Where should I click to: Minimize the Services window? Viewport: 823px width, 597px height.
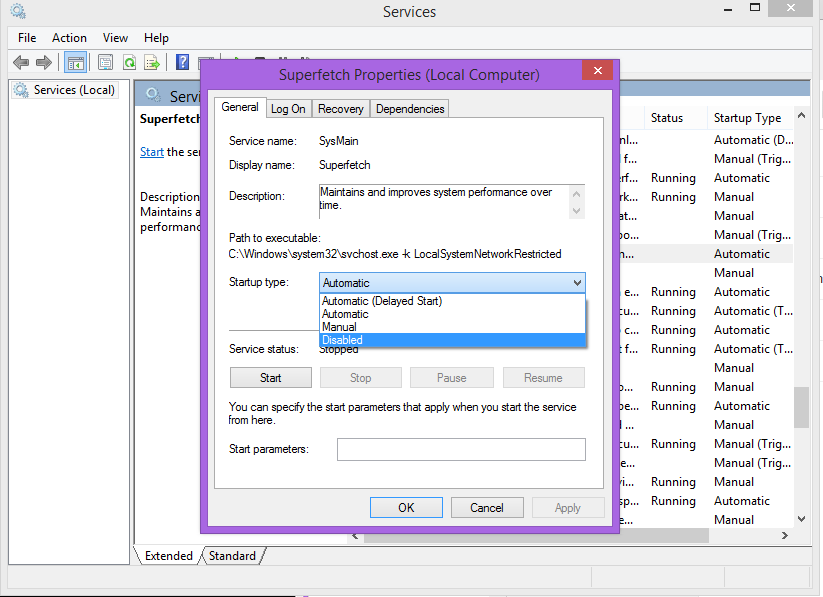tap(728, 9)
